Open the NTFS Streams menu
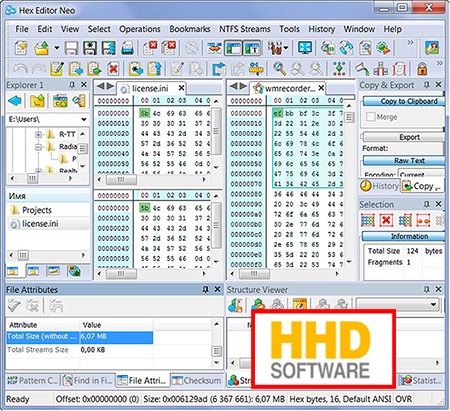 click(x=245, y=29)
